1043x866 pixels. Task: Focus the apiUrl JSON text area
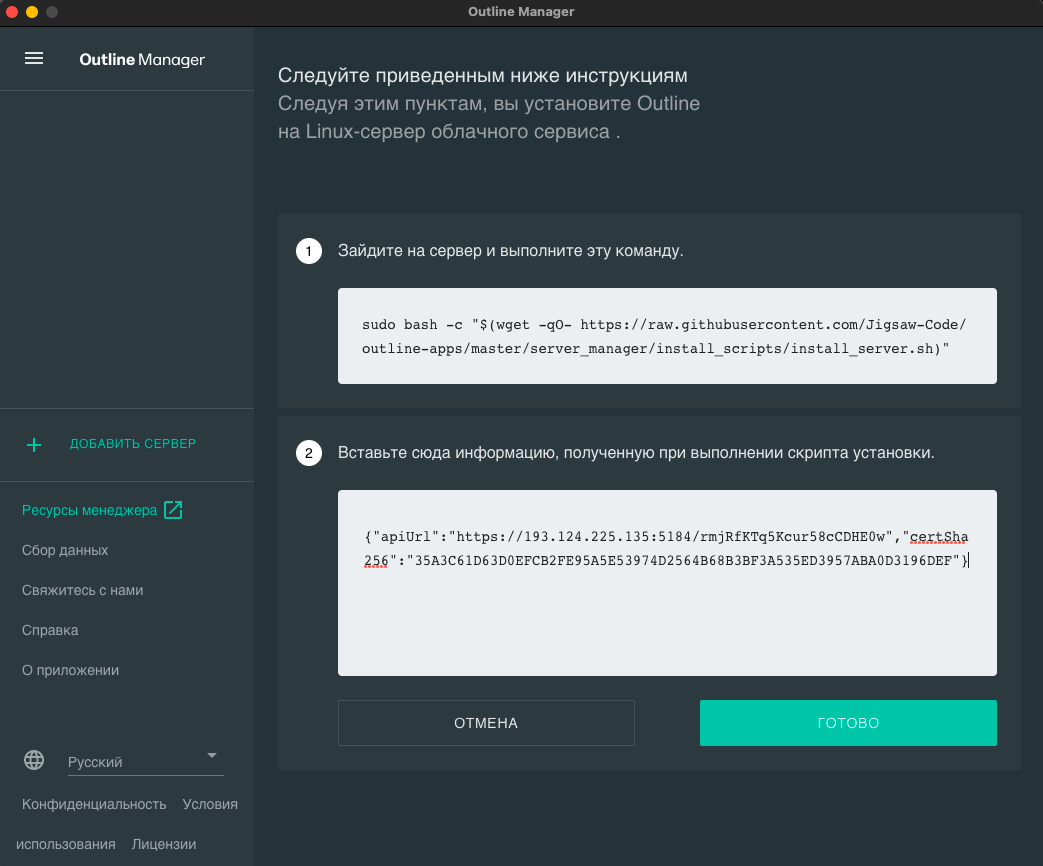click(667, 583)
